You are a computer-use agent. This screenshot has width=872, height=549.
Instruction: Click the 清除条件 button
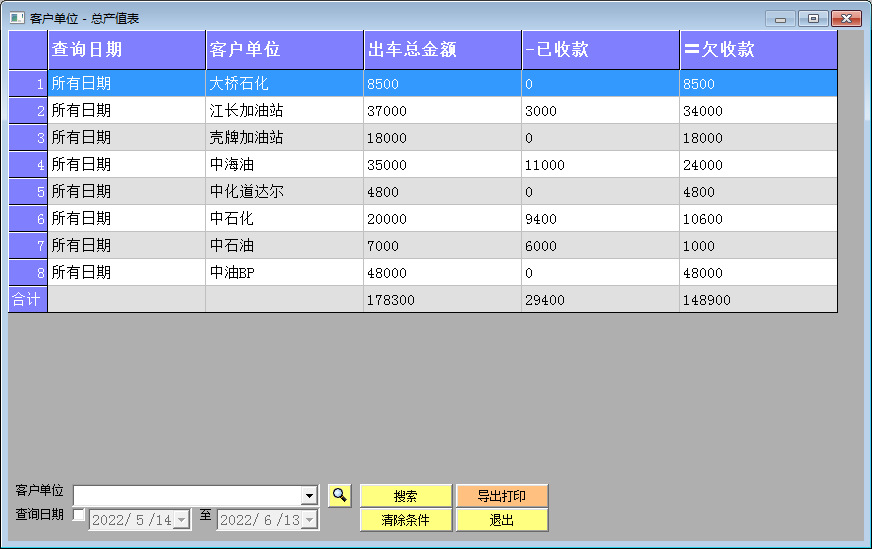406,520
